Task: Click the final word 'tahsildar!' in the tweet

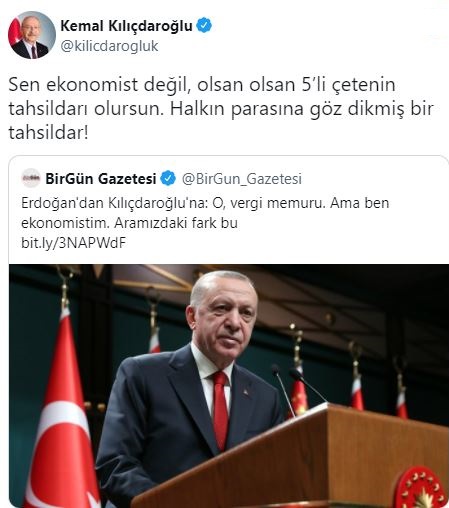Action: [x=48, y=133]
